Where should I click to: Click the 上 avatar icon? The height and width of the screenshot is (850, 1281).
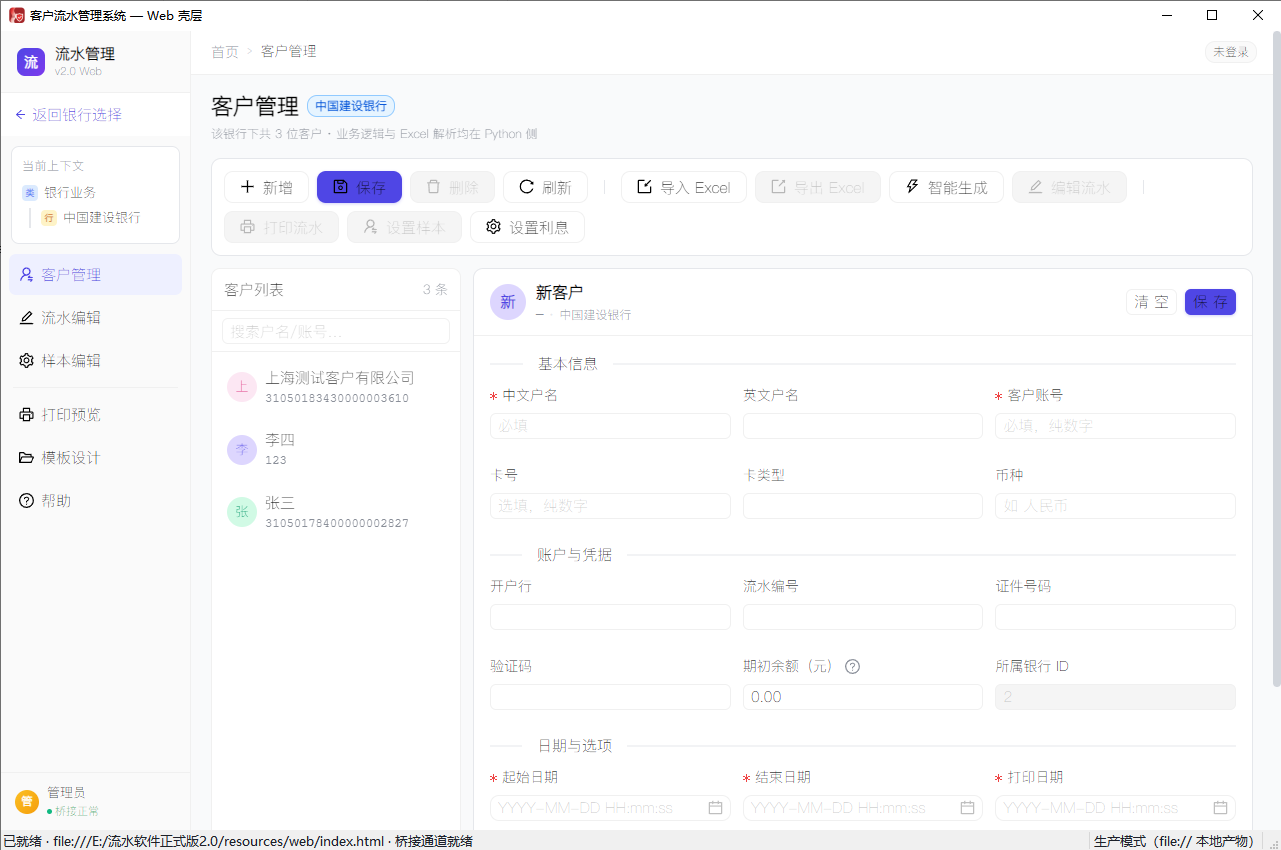point(242,387)
